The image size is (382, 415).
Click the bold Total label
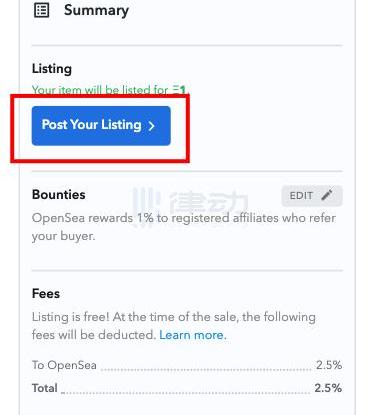point(45,388)
